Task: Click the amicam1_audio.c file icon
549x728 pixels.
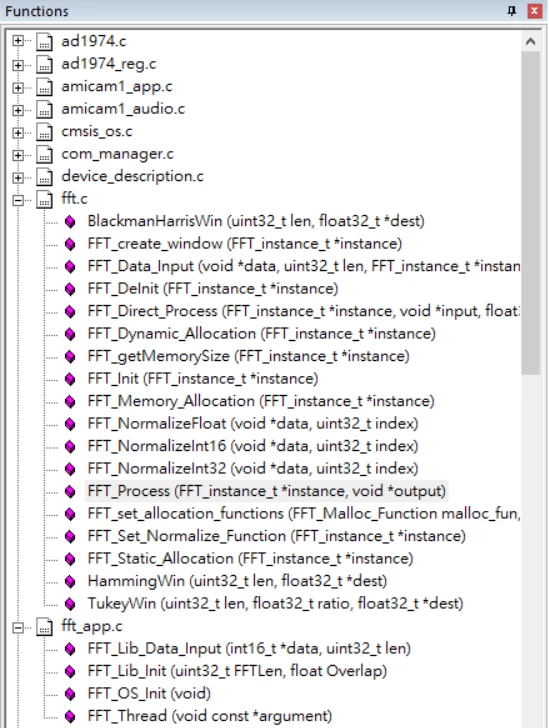Action: pyautogui.click(x=45, y=109)
